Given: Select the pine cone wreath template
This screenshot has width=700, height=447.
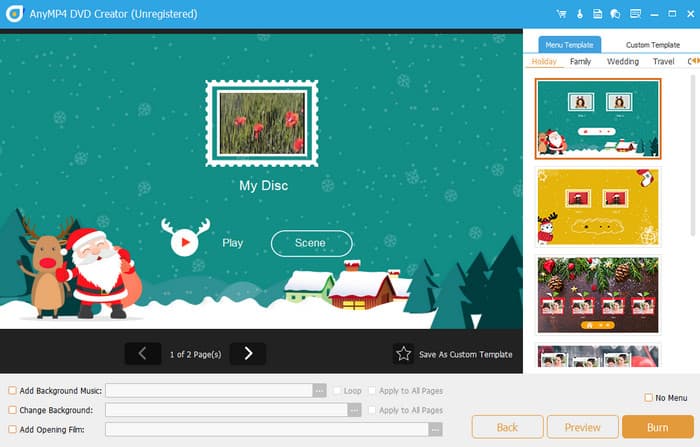Looking at the screenshot, I should pos(598,295).
